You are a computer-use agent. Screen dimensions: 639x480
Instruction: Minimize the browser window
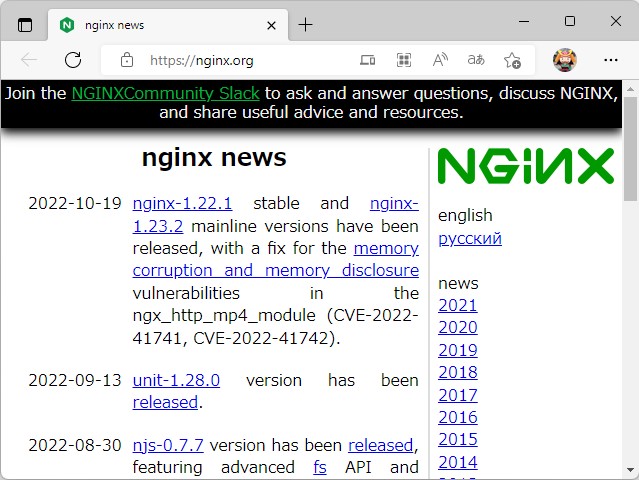[524, 21]
